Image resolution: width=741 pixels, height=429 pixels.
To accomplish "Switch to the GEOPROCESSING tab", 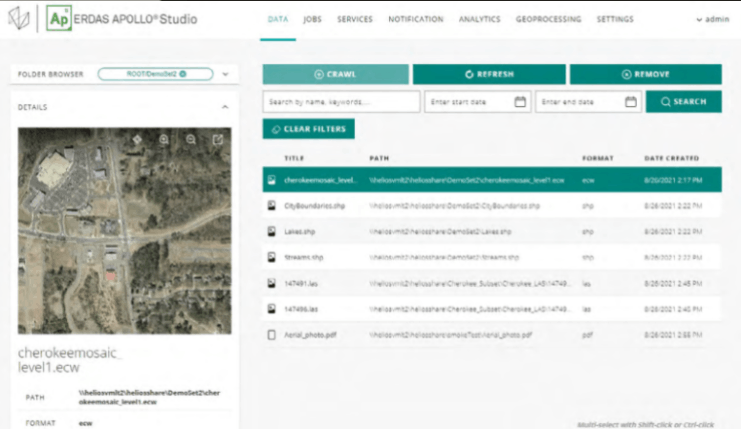I will [x=548, y=19].
